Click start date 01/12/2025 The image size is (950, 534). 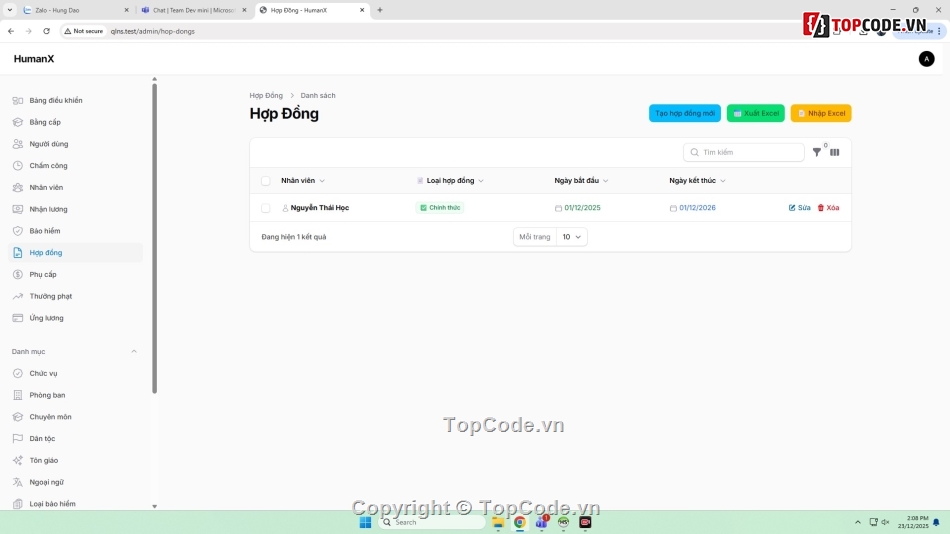(x=582, y=208)
